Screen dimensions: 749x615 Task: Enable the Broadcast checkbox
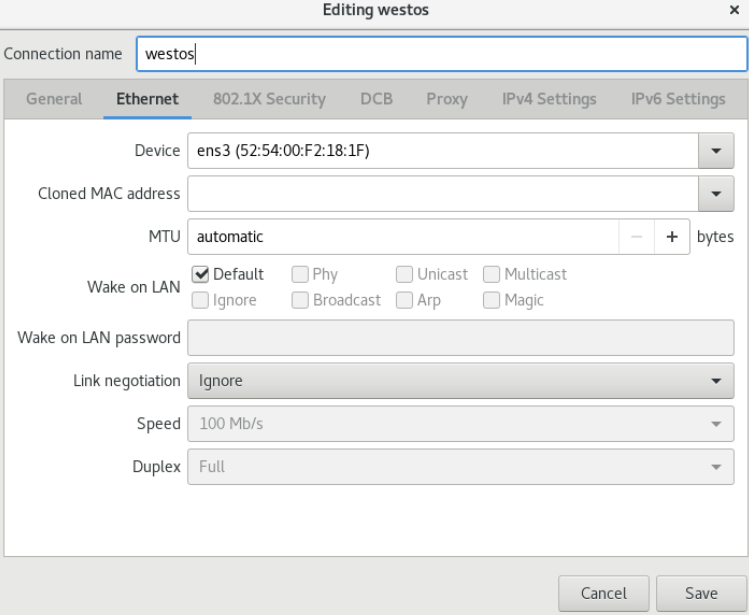pyautogui.click(x=300, y=300)
